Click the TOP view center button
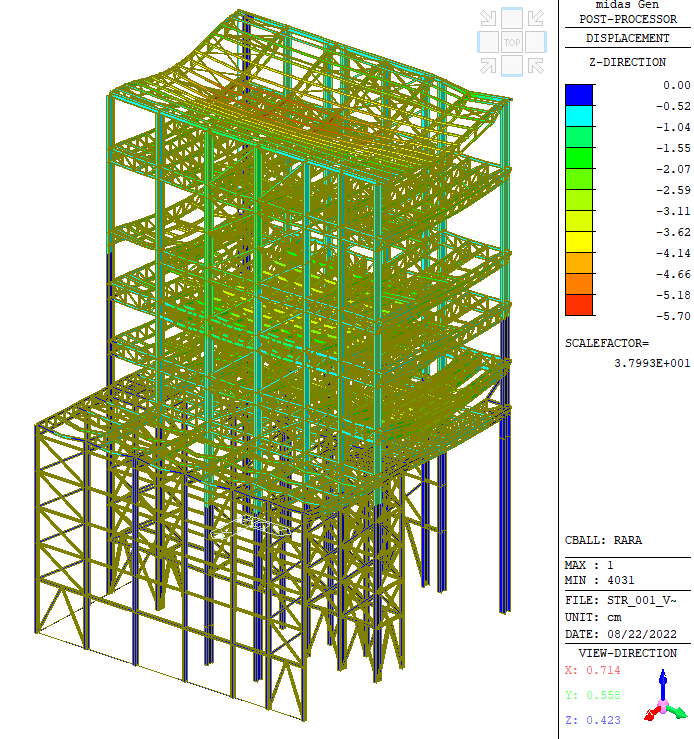Screen dimensions: 694x739 pyautogui.click(x=512, y=42)
